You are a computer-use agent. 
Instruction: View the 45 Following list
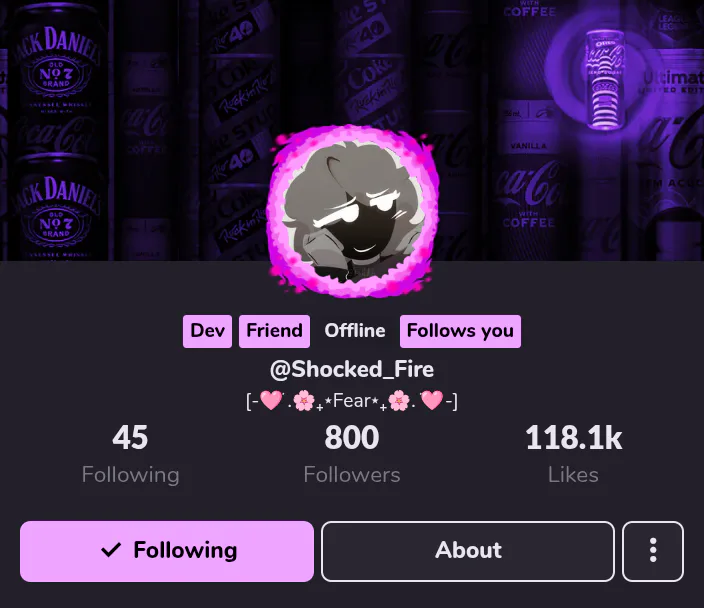click(130, 454)
